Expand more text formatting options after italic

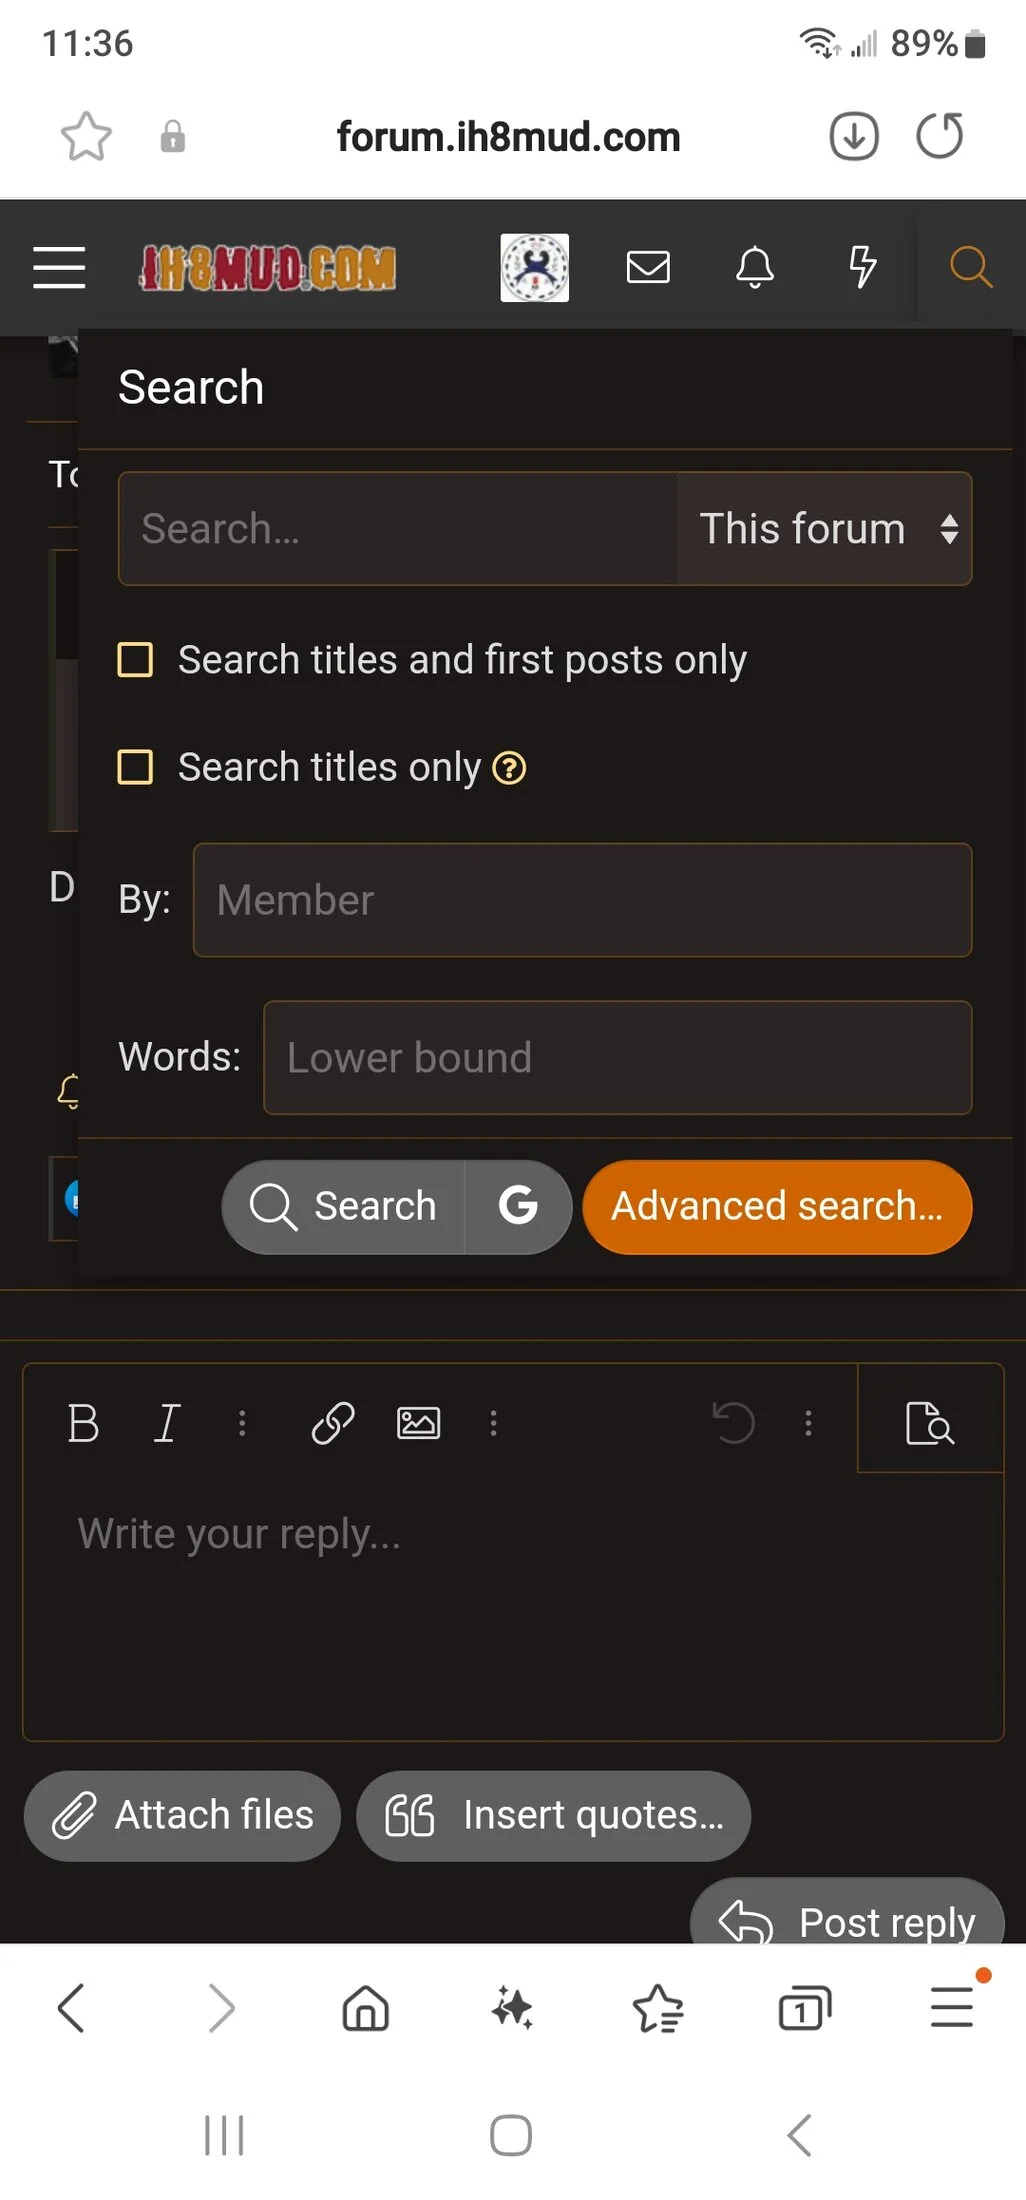coord(242,1423)
